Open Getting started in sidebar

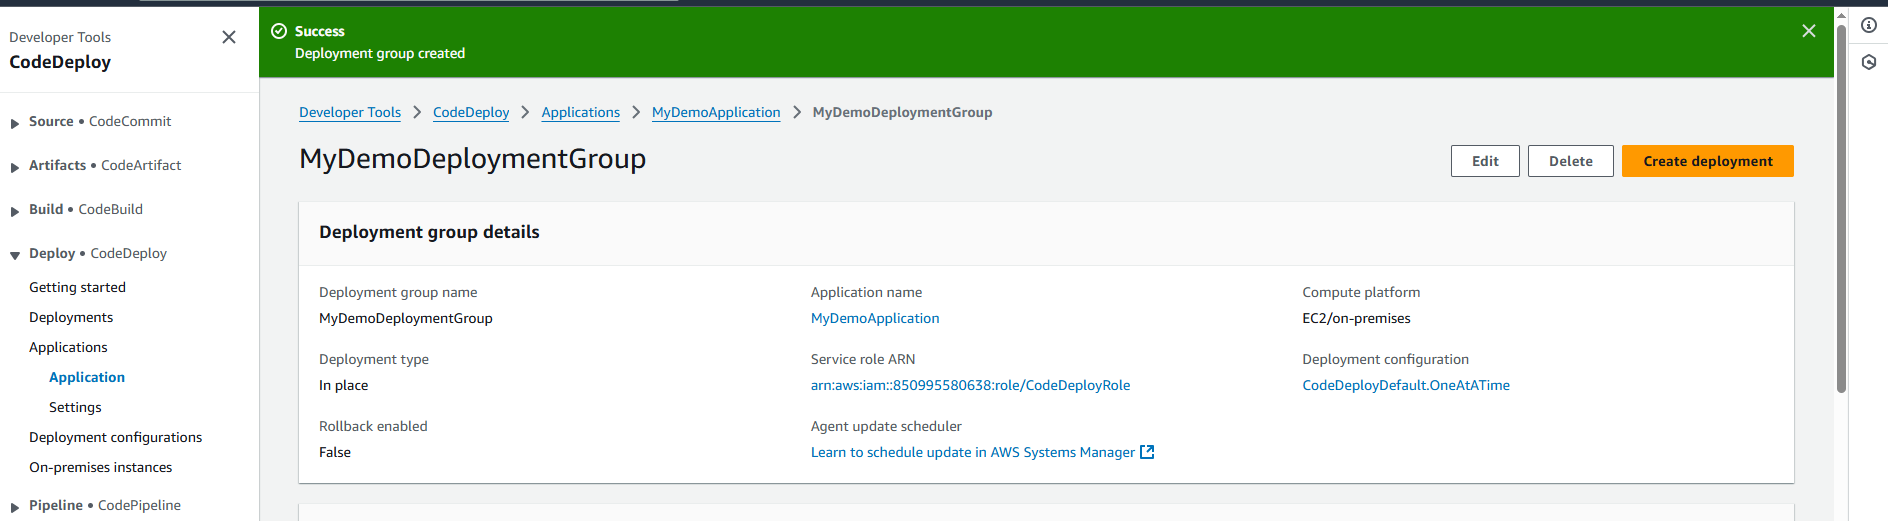click(x=77, y=287)
